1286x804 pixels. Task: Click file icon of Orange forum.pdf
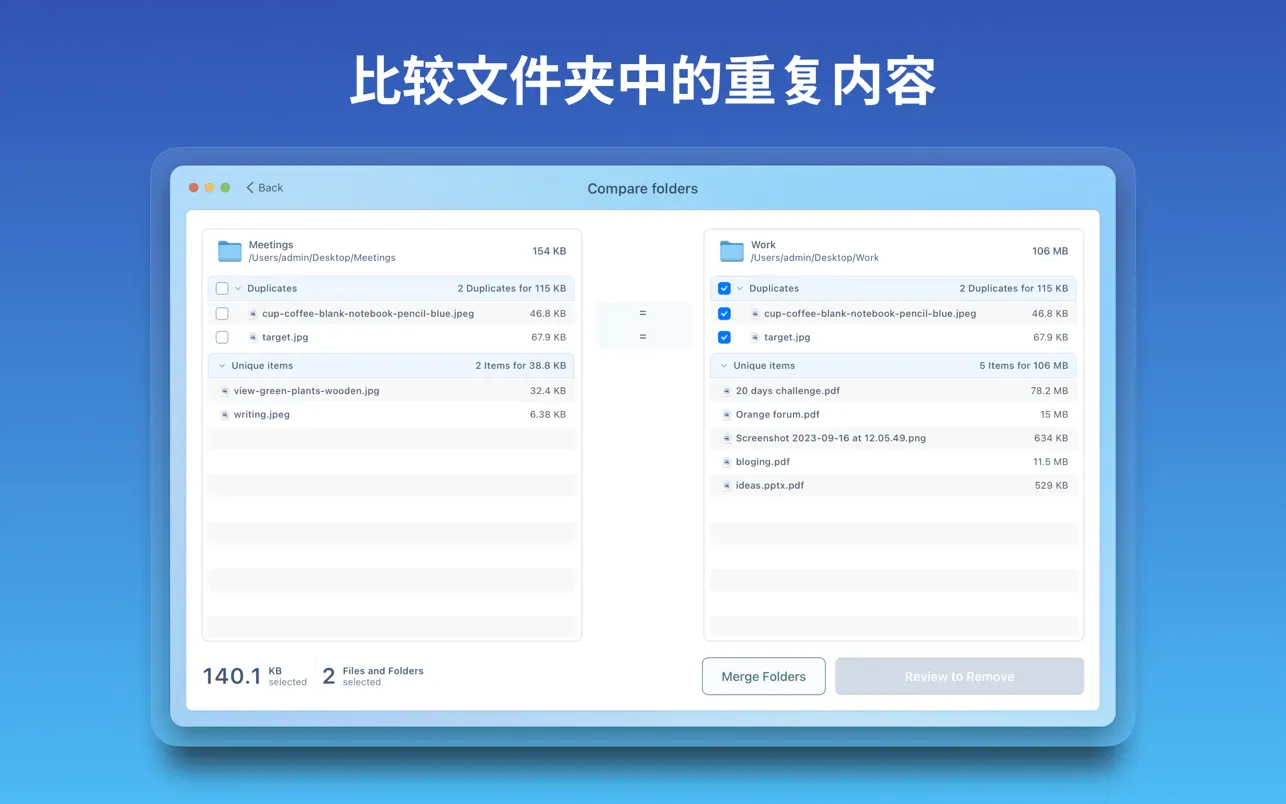tap(727, 415)
